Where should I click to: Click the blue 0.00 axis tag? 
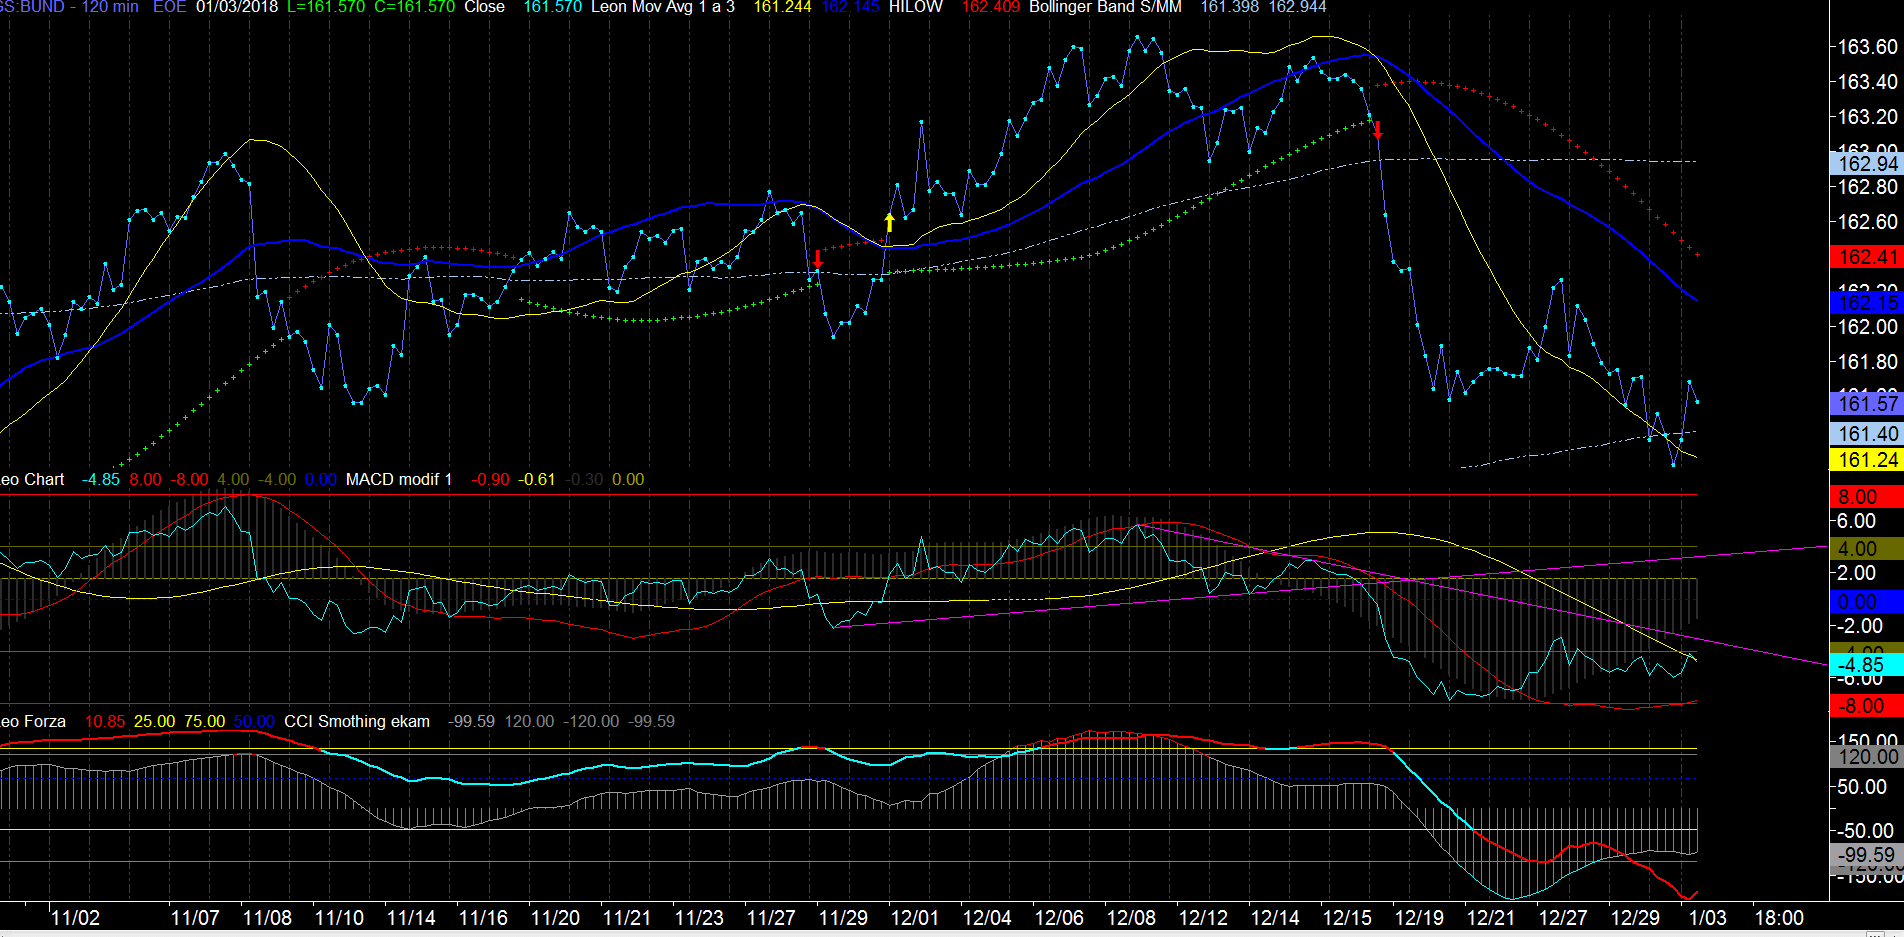pyautogui.click(x=1867, y=602)
